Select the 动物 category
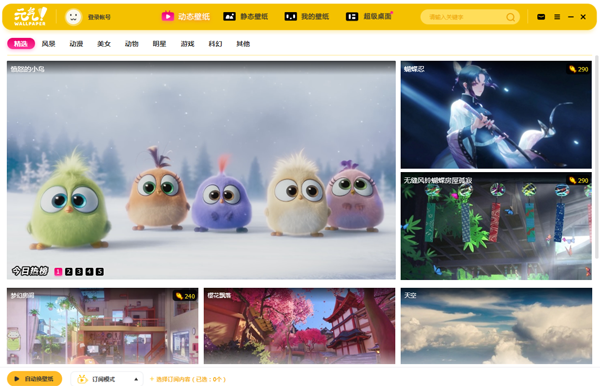Viewport: 600px width, 386px height. point(132,44)
